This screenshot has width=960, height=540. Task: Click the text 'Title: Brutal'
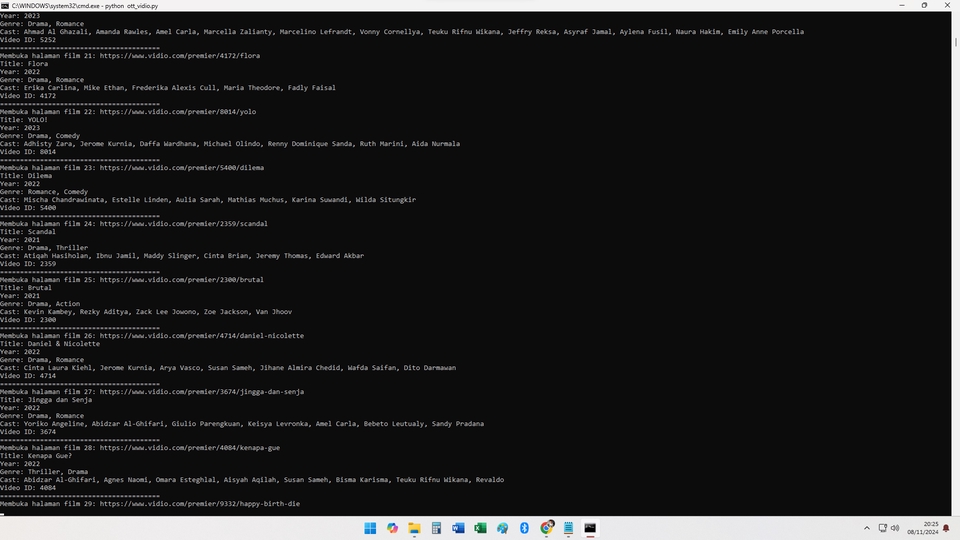pos(26,288)
